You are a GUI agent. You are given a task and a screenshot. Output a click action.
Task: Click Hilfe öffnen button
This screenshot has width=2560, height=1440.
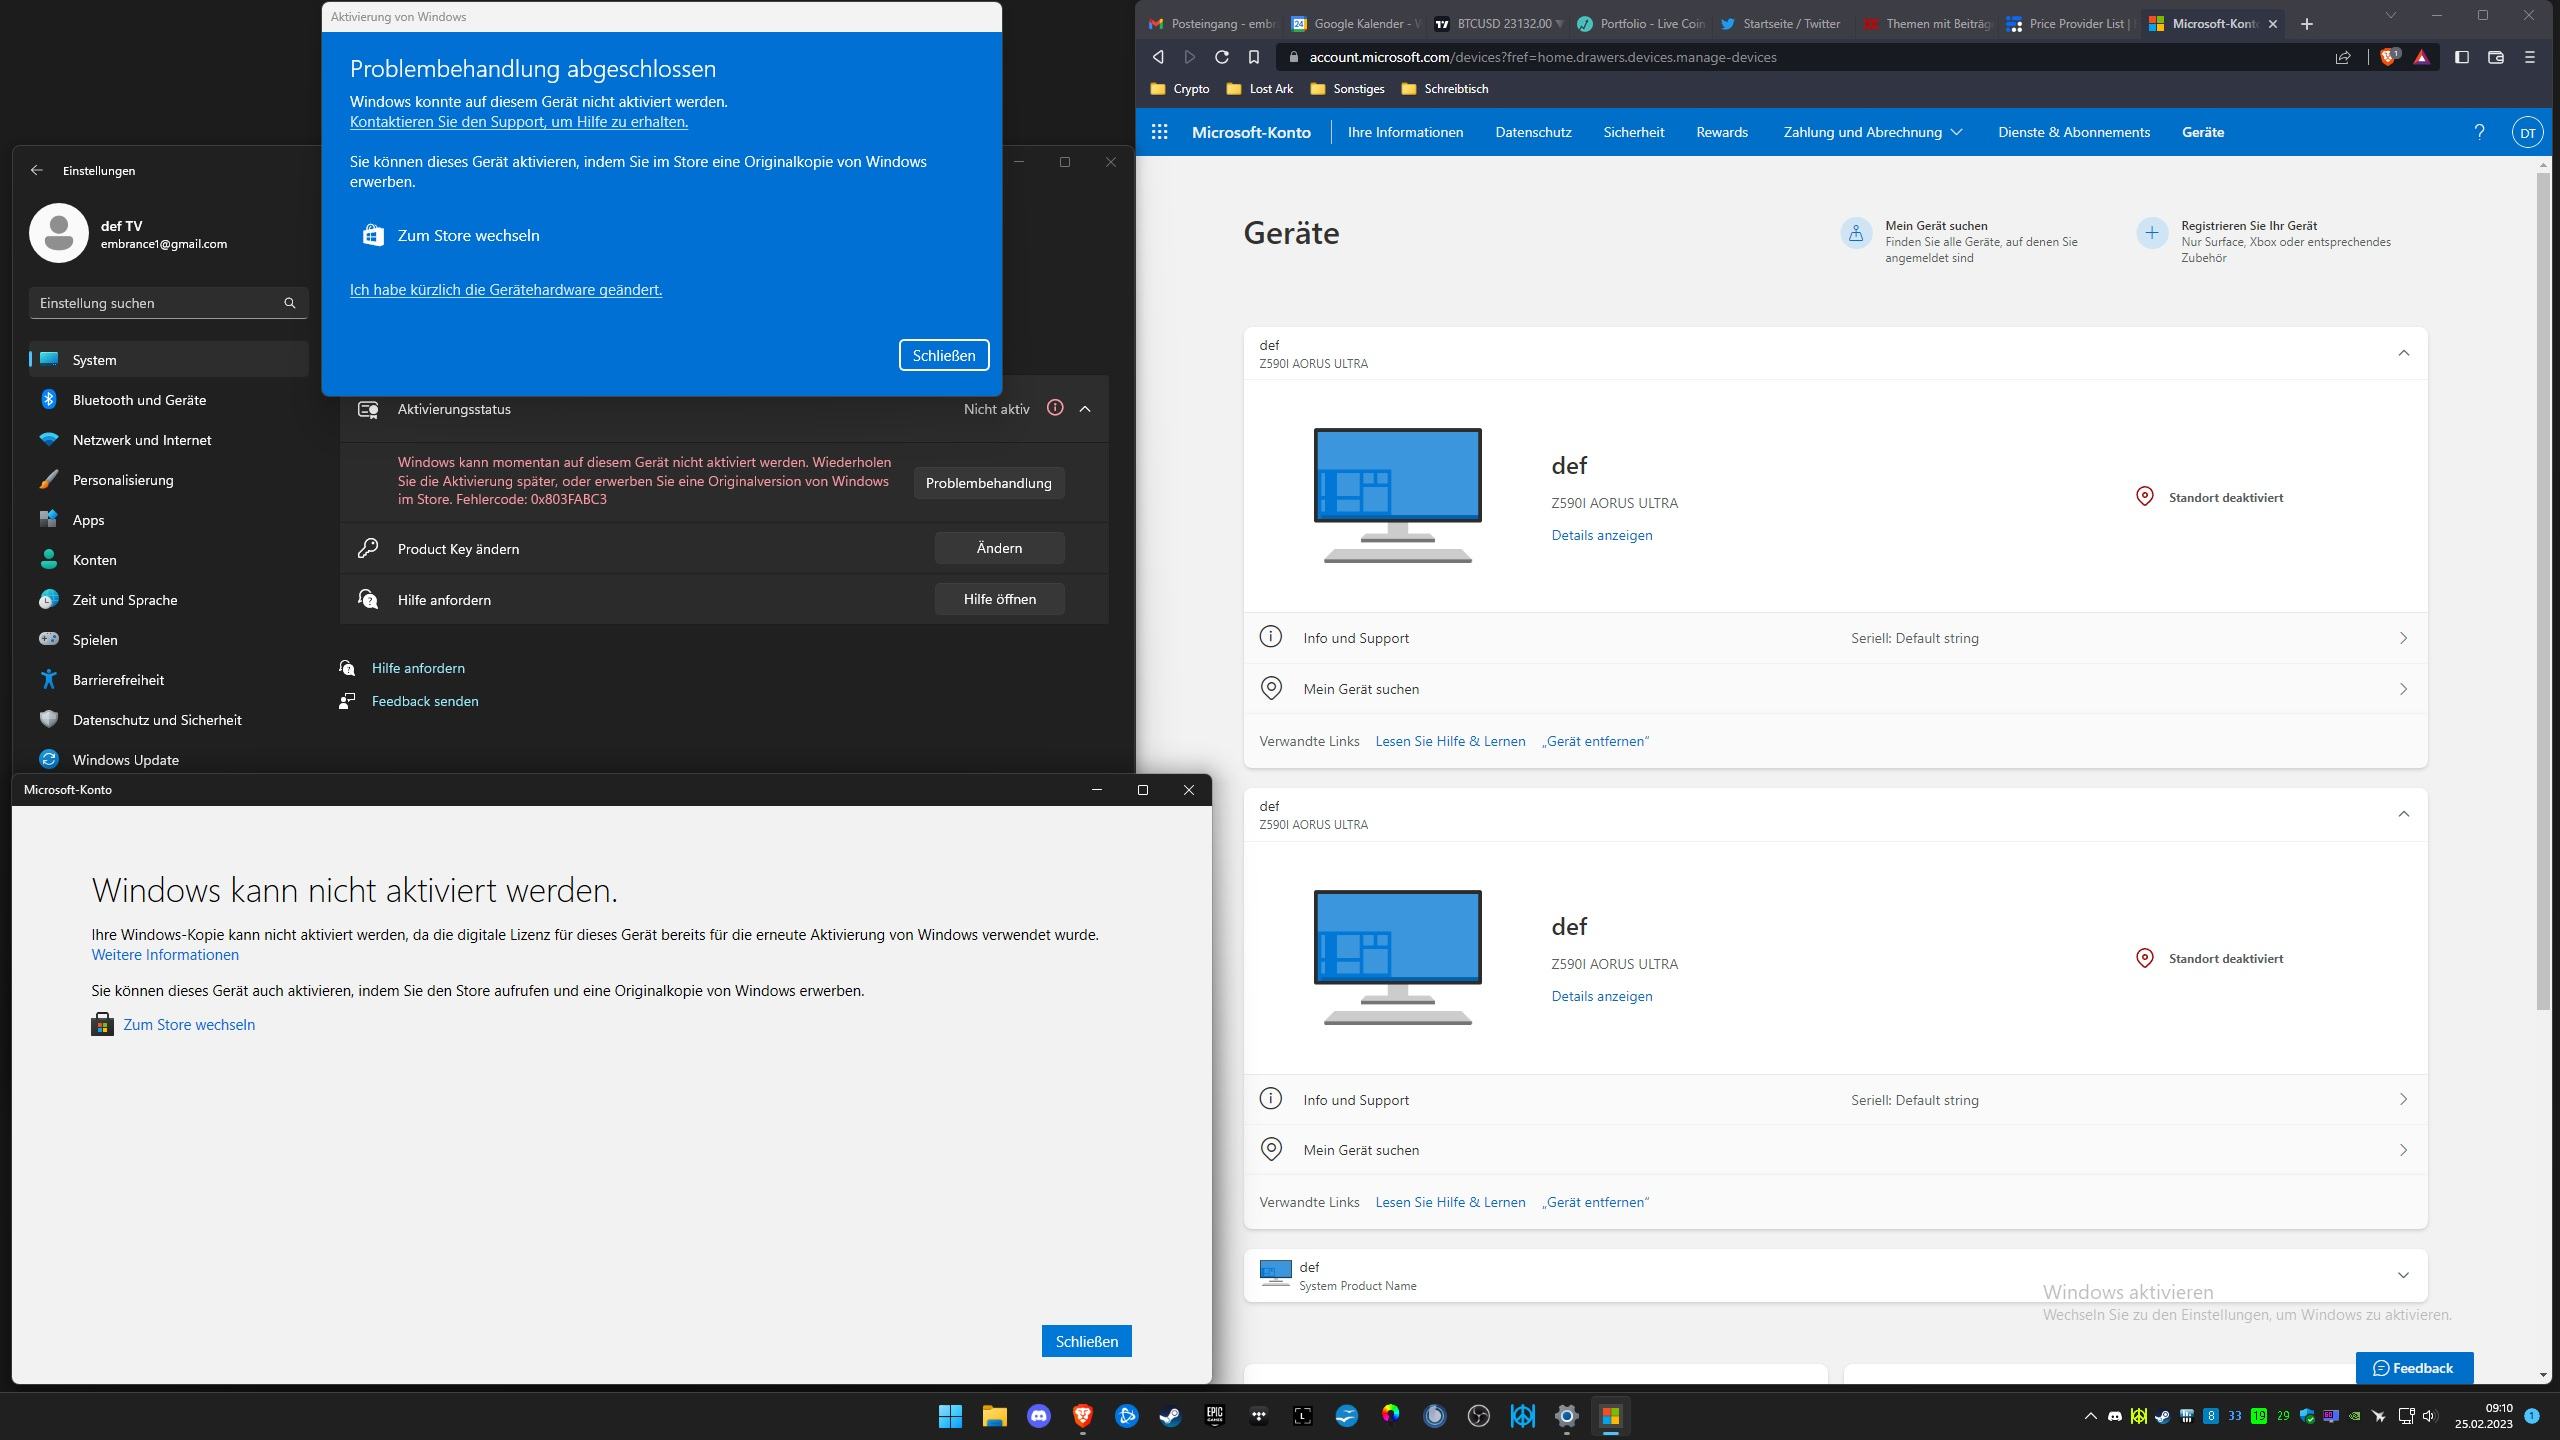click(999, 599)
